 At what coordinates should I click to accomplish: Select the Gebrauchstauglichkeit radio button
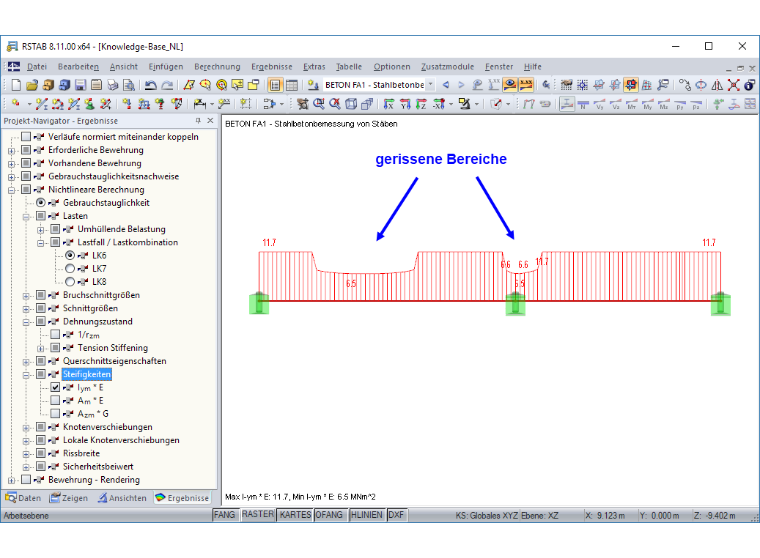click(41, 203)
